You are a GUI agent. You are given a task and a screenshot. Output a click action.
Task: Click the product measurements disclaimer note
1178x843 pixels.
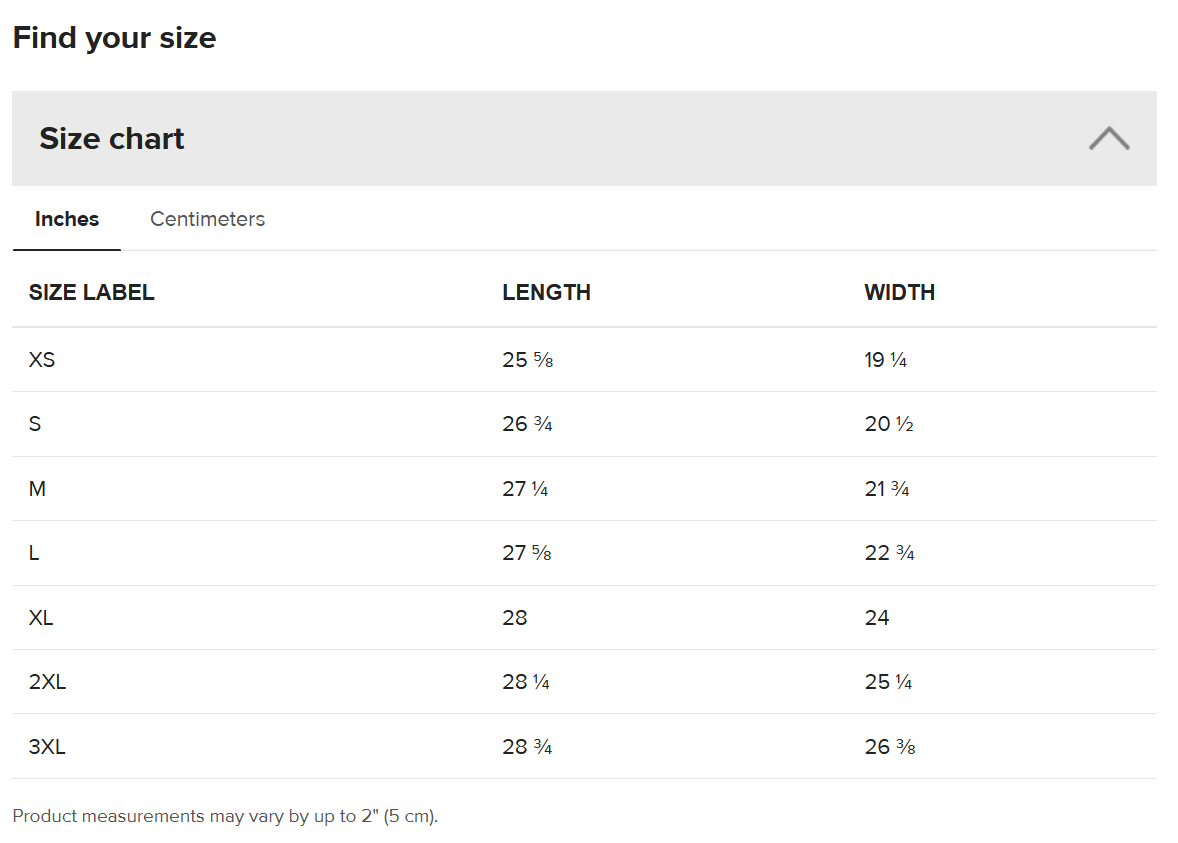[225, 816]
